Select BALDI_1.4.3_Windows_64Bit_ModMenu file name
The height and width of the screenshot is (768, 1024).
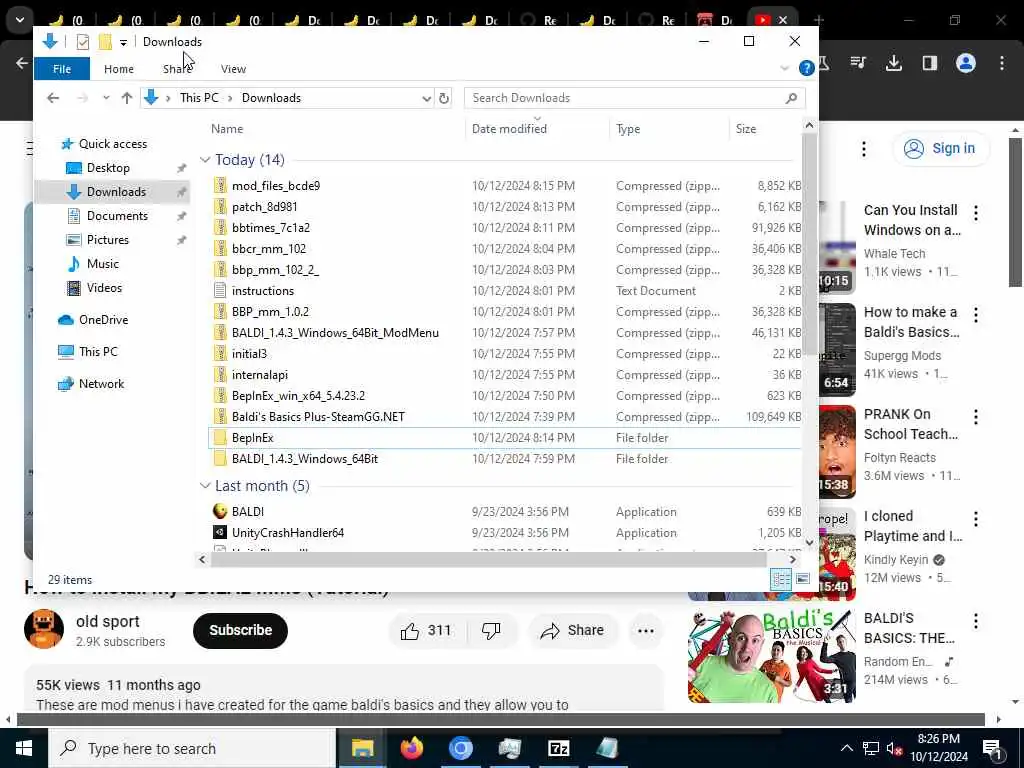click(336, 333)
